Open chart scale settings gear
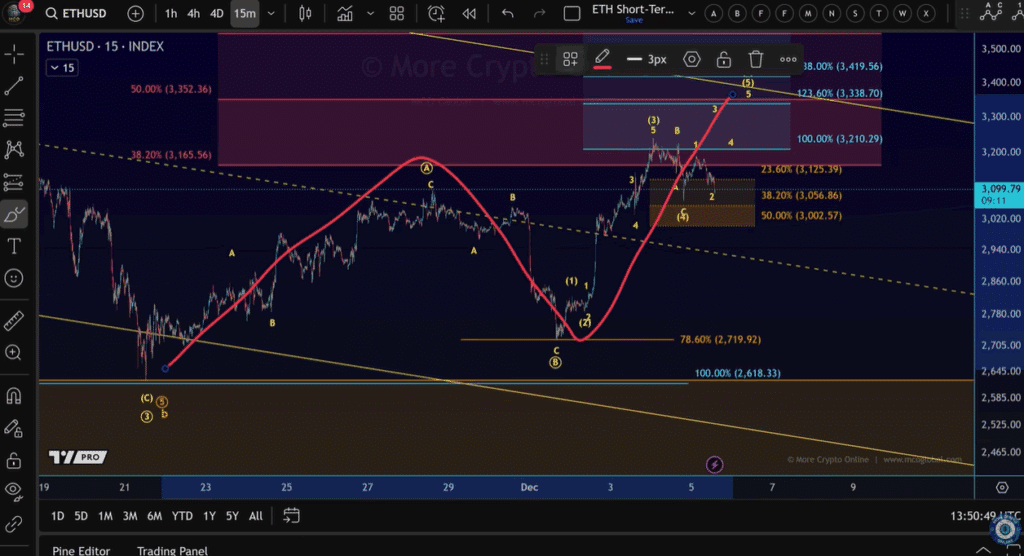 1002,487
